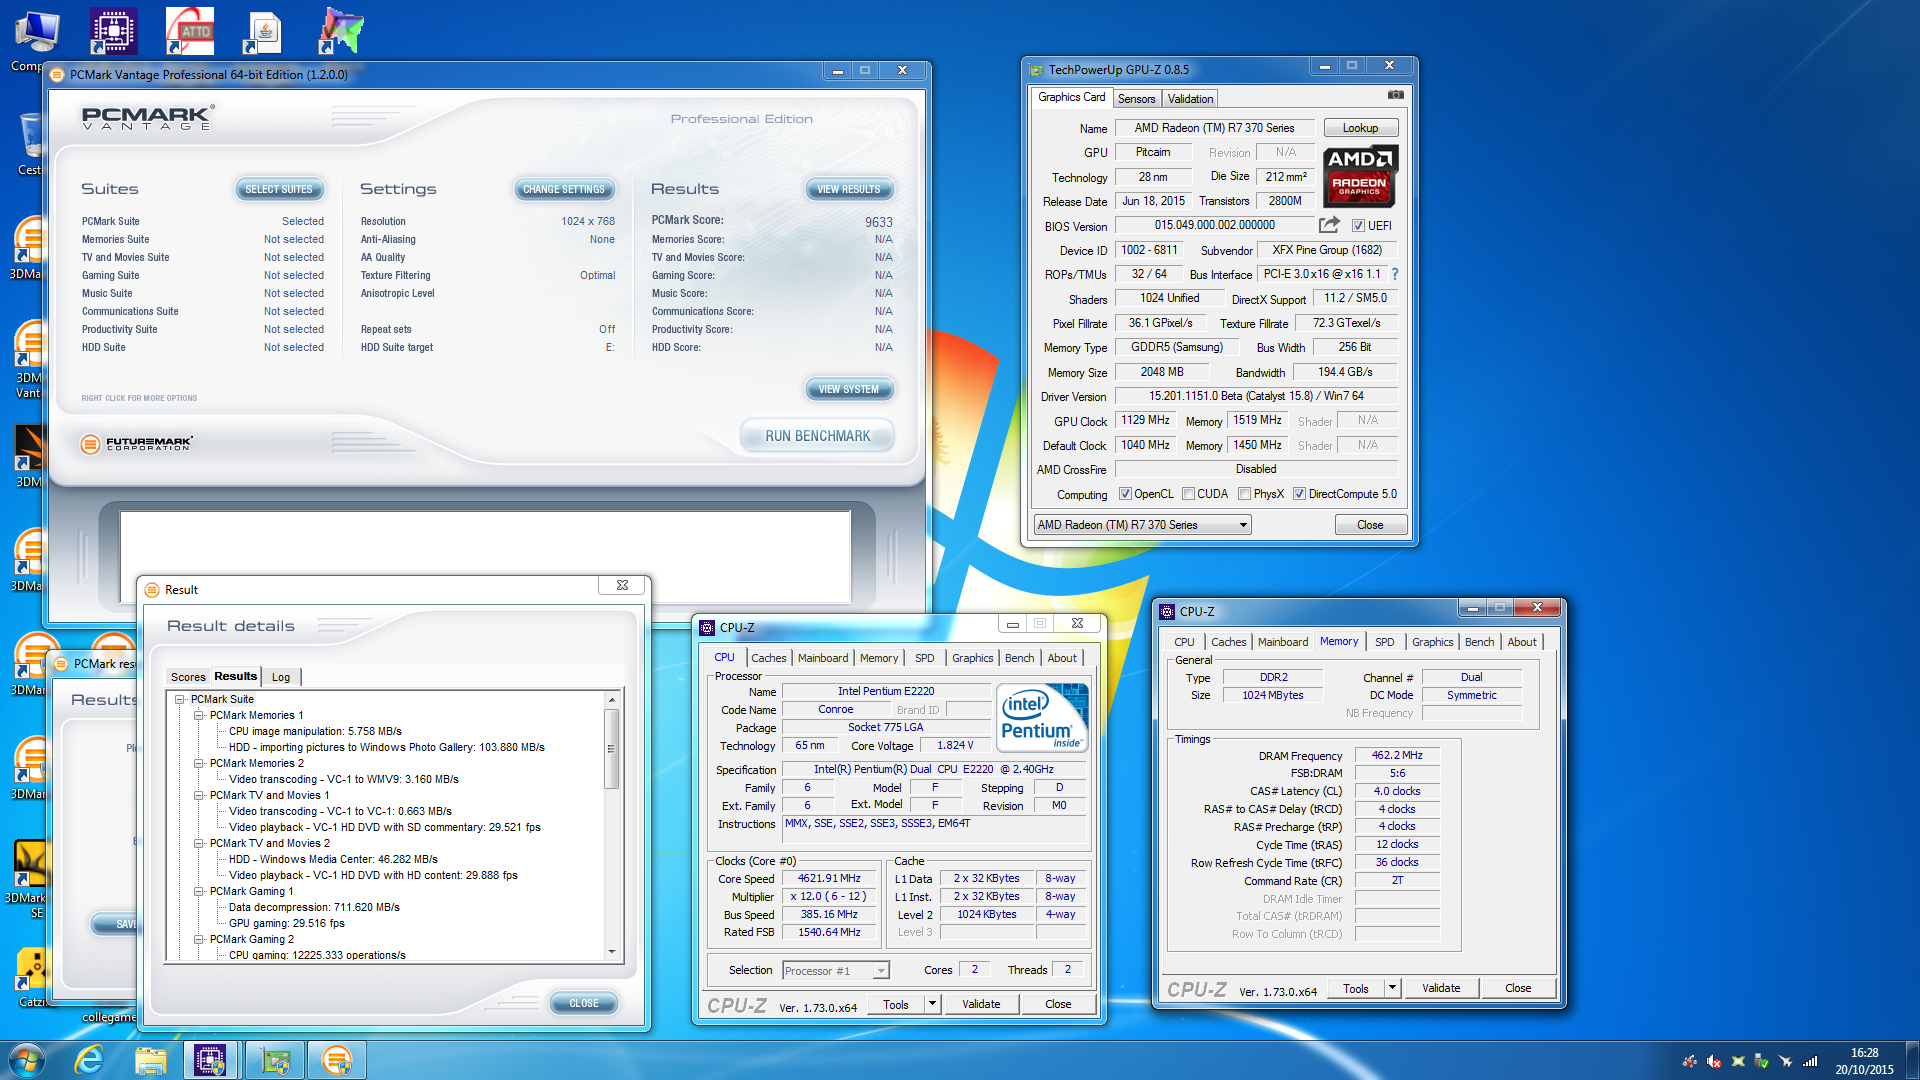Click the VIEW SYSTEM button

click(x=849, y=389)
